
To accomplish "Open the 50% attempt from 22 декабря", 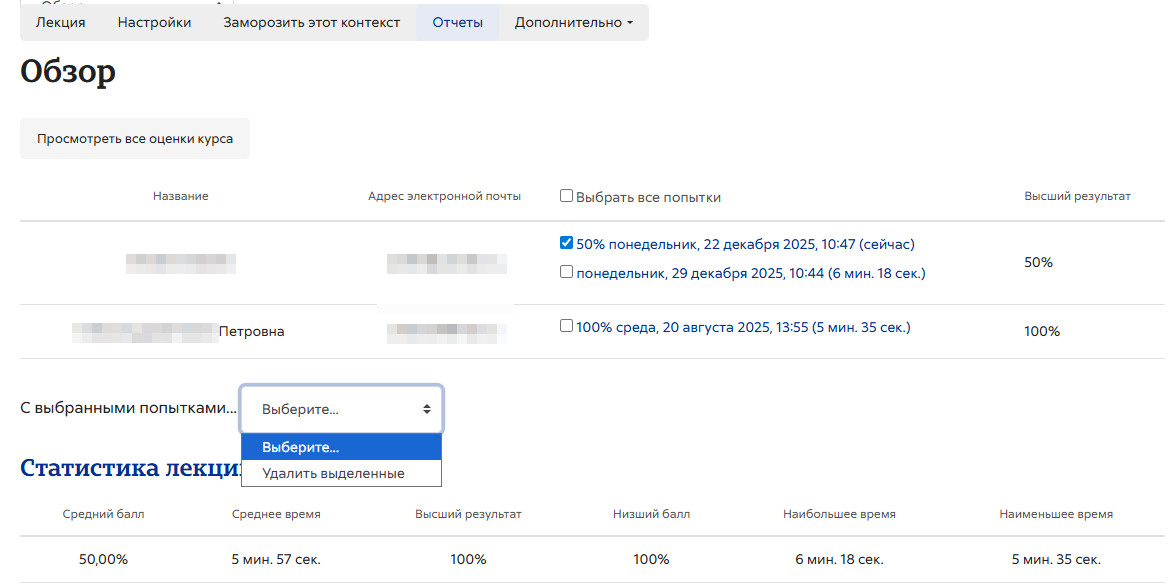I will tap(745, 244).
